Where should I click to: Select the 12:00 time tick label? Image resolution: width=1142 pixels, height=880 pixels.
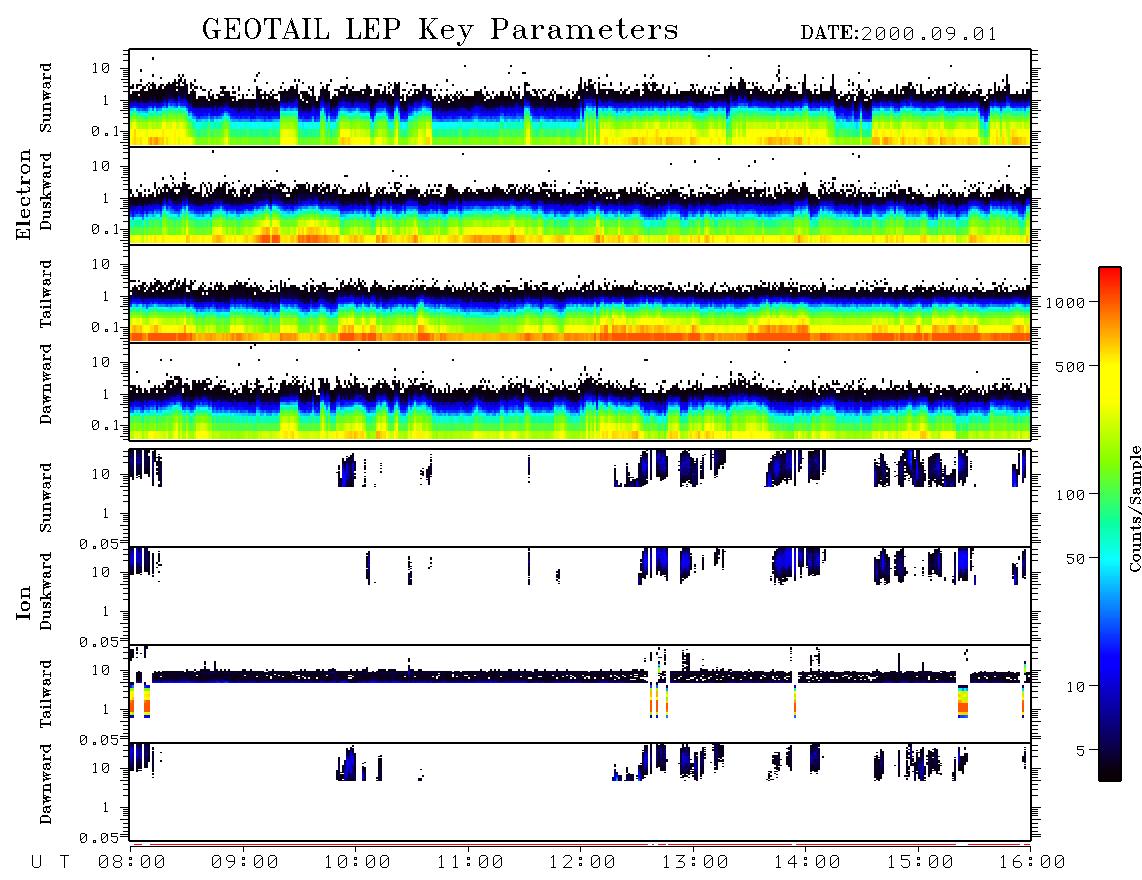(582, 863)
